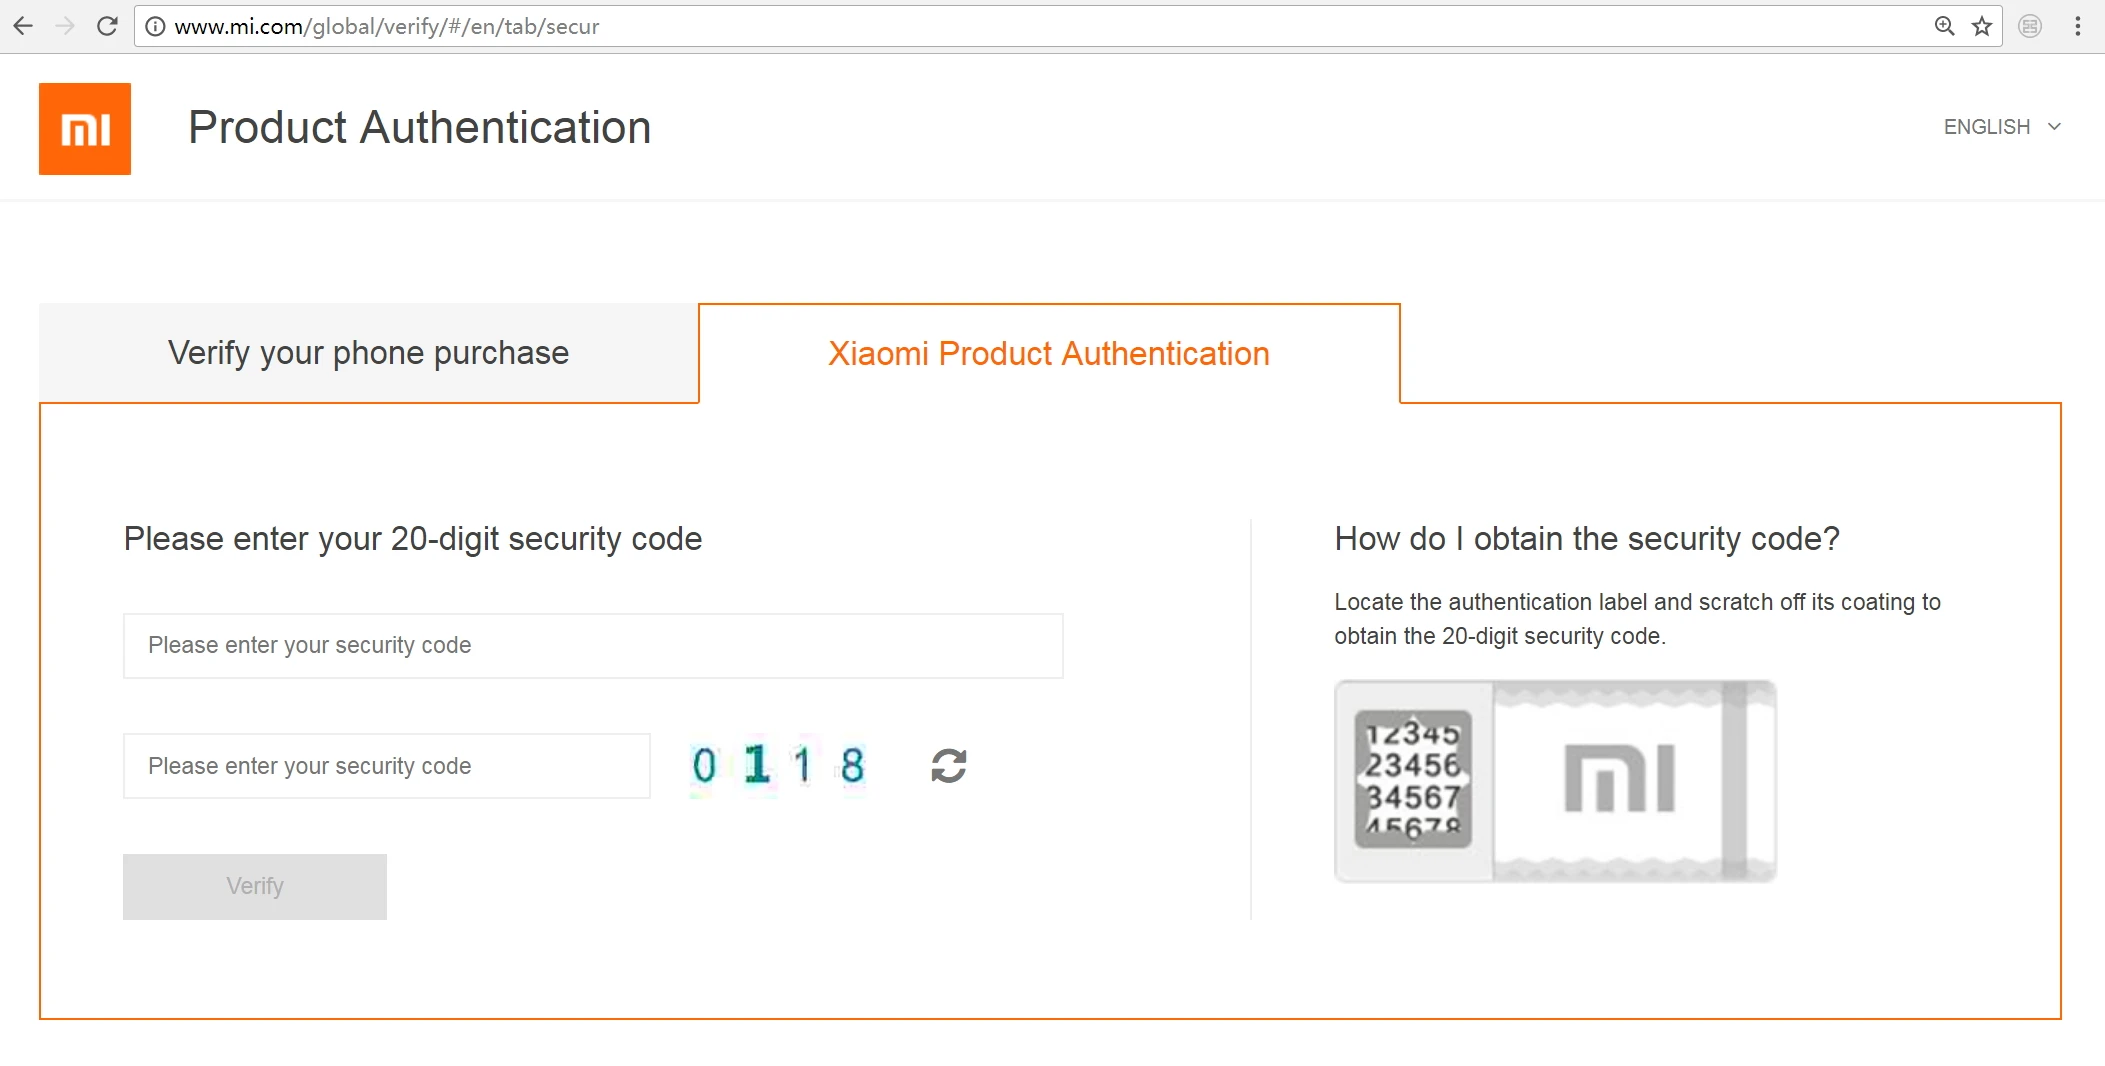
Task: Refresh the captcha image with reload icon
Action: [948, 766]
